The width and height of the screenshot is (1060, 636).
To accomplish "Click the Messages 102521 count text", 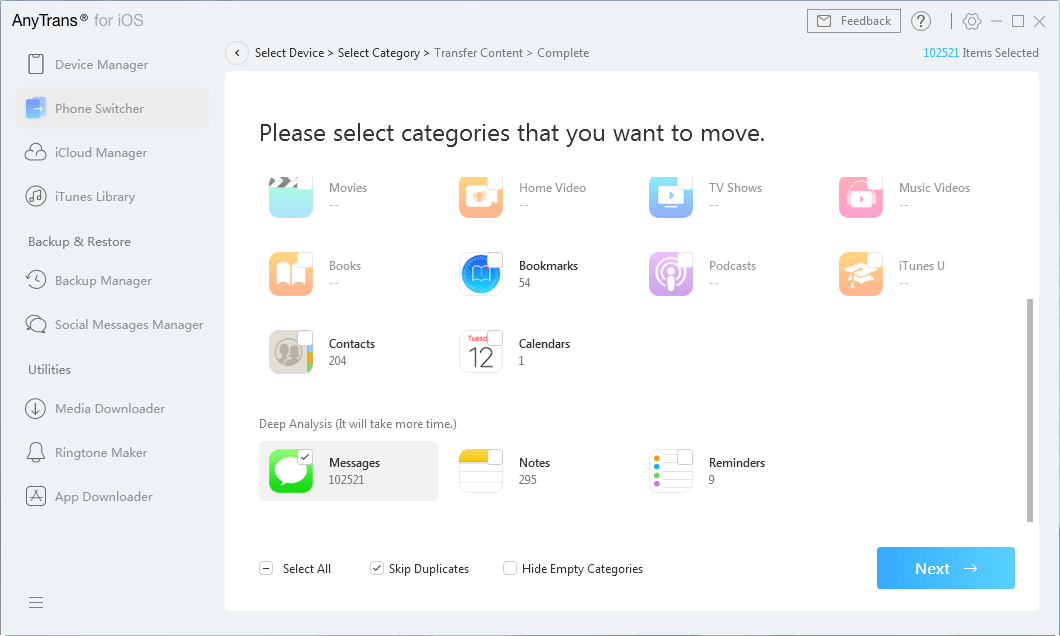I will coord(346,480).
